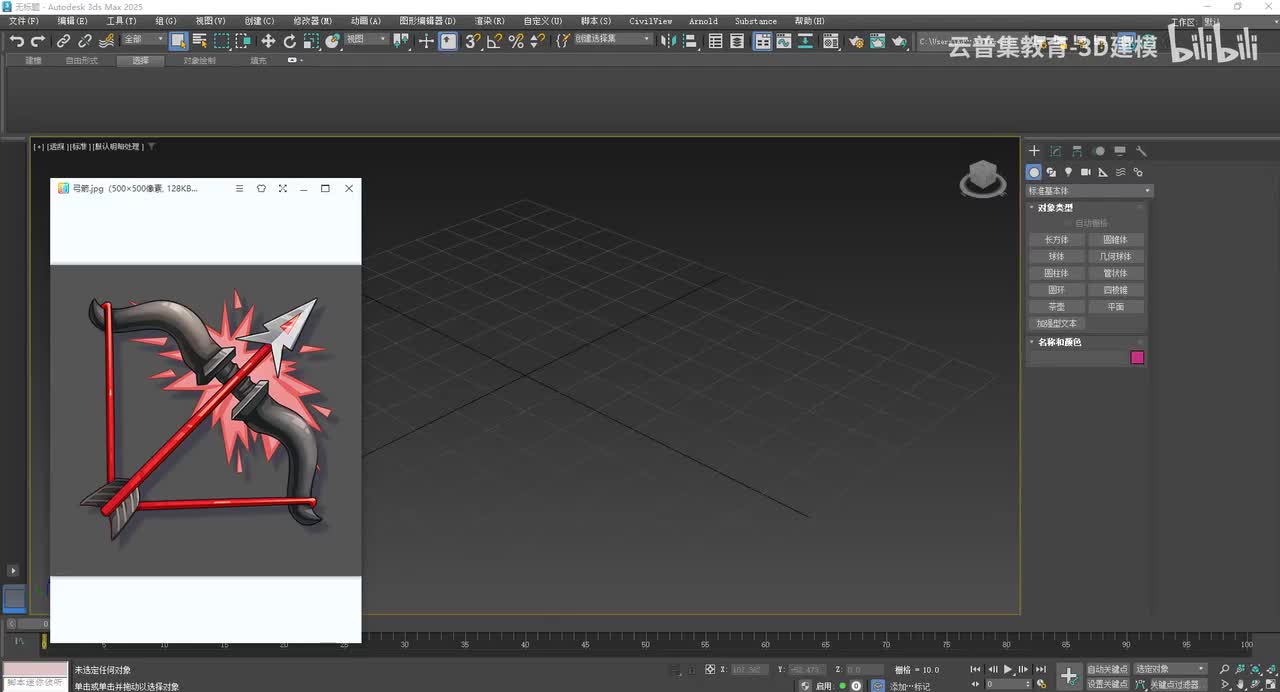Toggle Auto Key (自动关键点) mode

coord(1107,669)
